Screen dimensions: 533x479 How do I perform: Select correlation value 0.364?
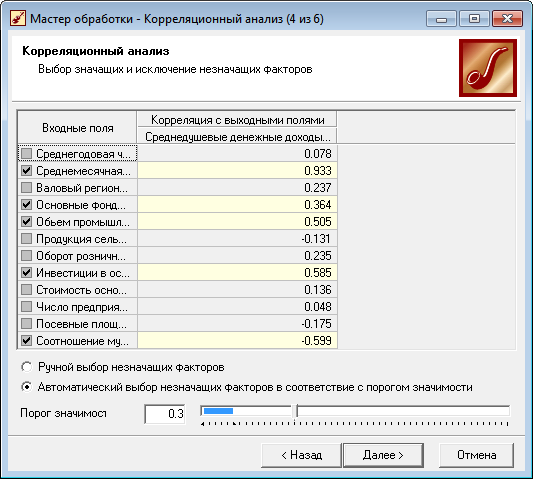[237, 204]
